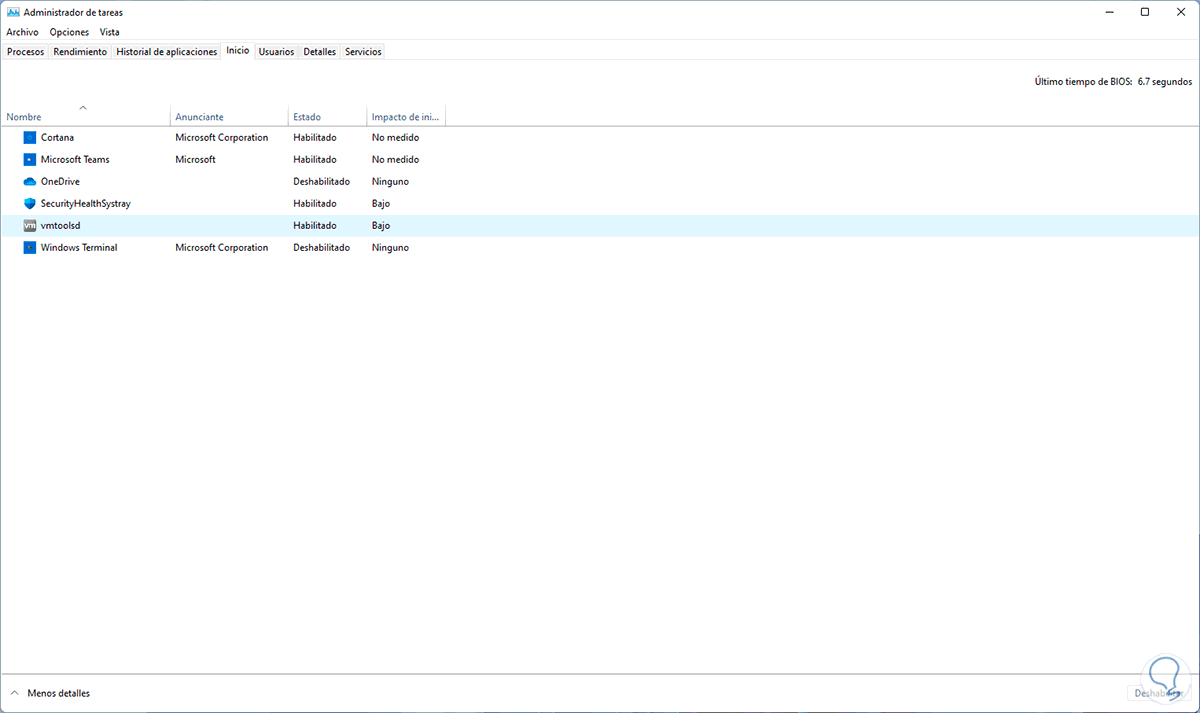
Task: Select the OneDrive row name
Action: (x=60, y=181)
